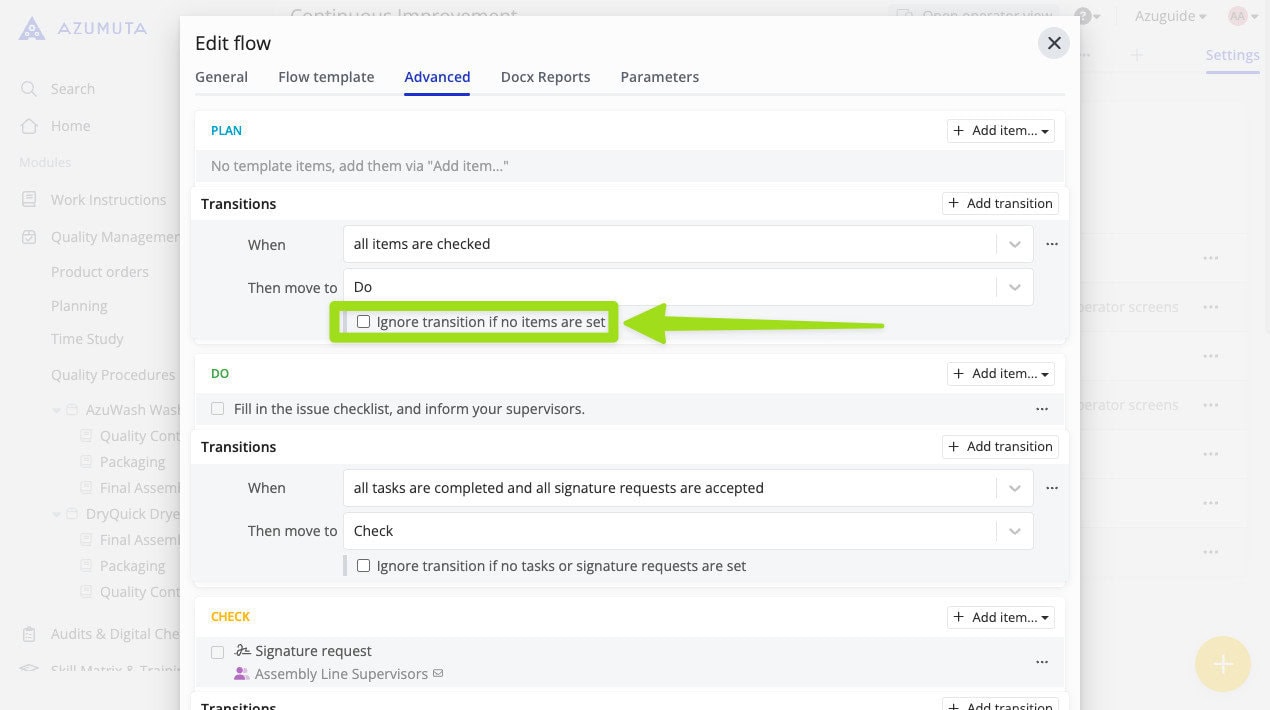1270x710 pixels.
Task: Check Ignore transition if no tasks or signature requests
Action: point(364,566)
